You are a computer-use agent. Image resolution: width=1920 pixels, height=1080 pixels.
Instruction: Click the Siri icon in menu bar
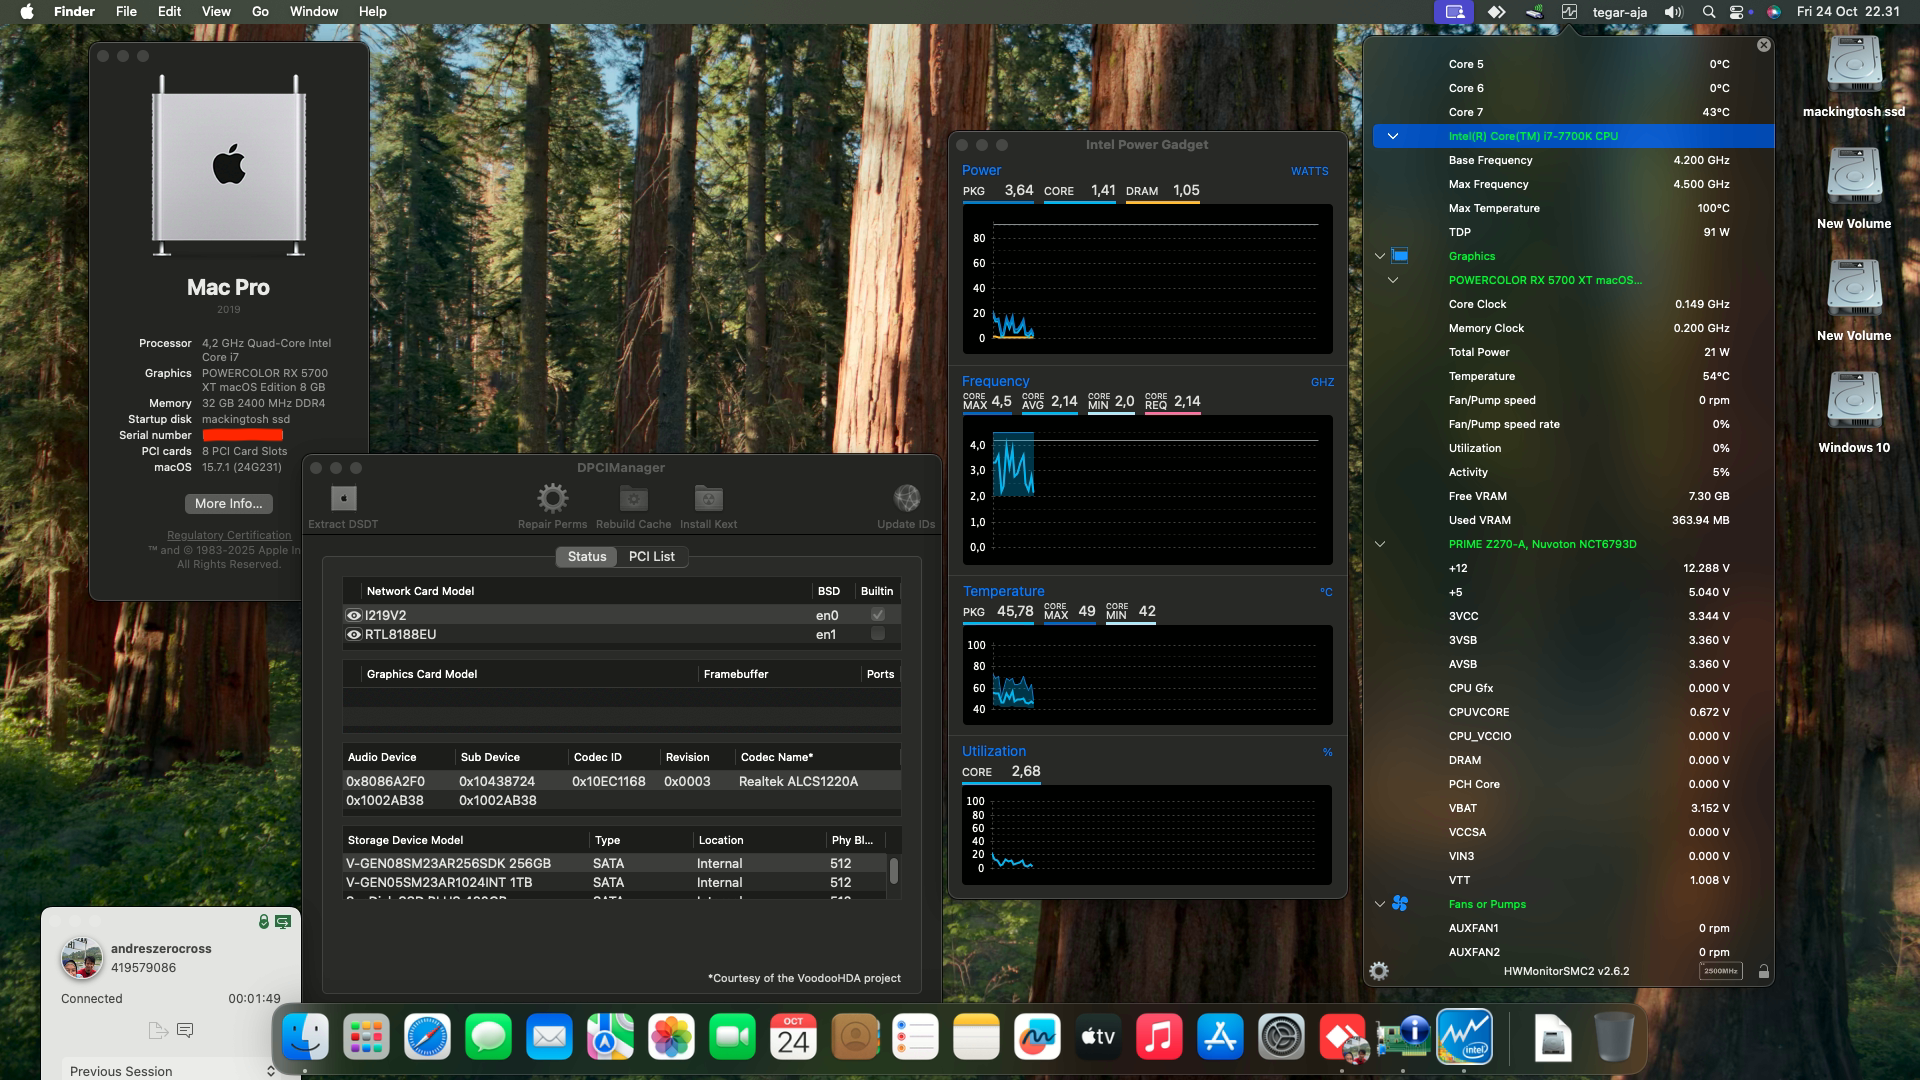(x=1773, y=12)
